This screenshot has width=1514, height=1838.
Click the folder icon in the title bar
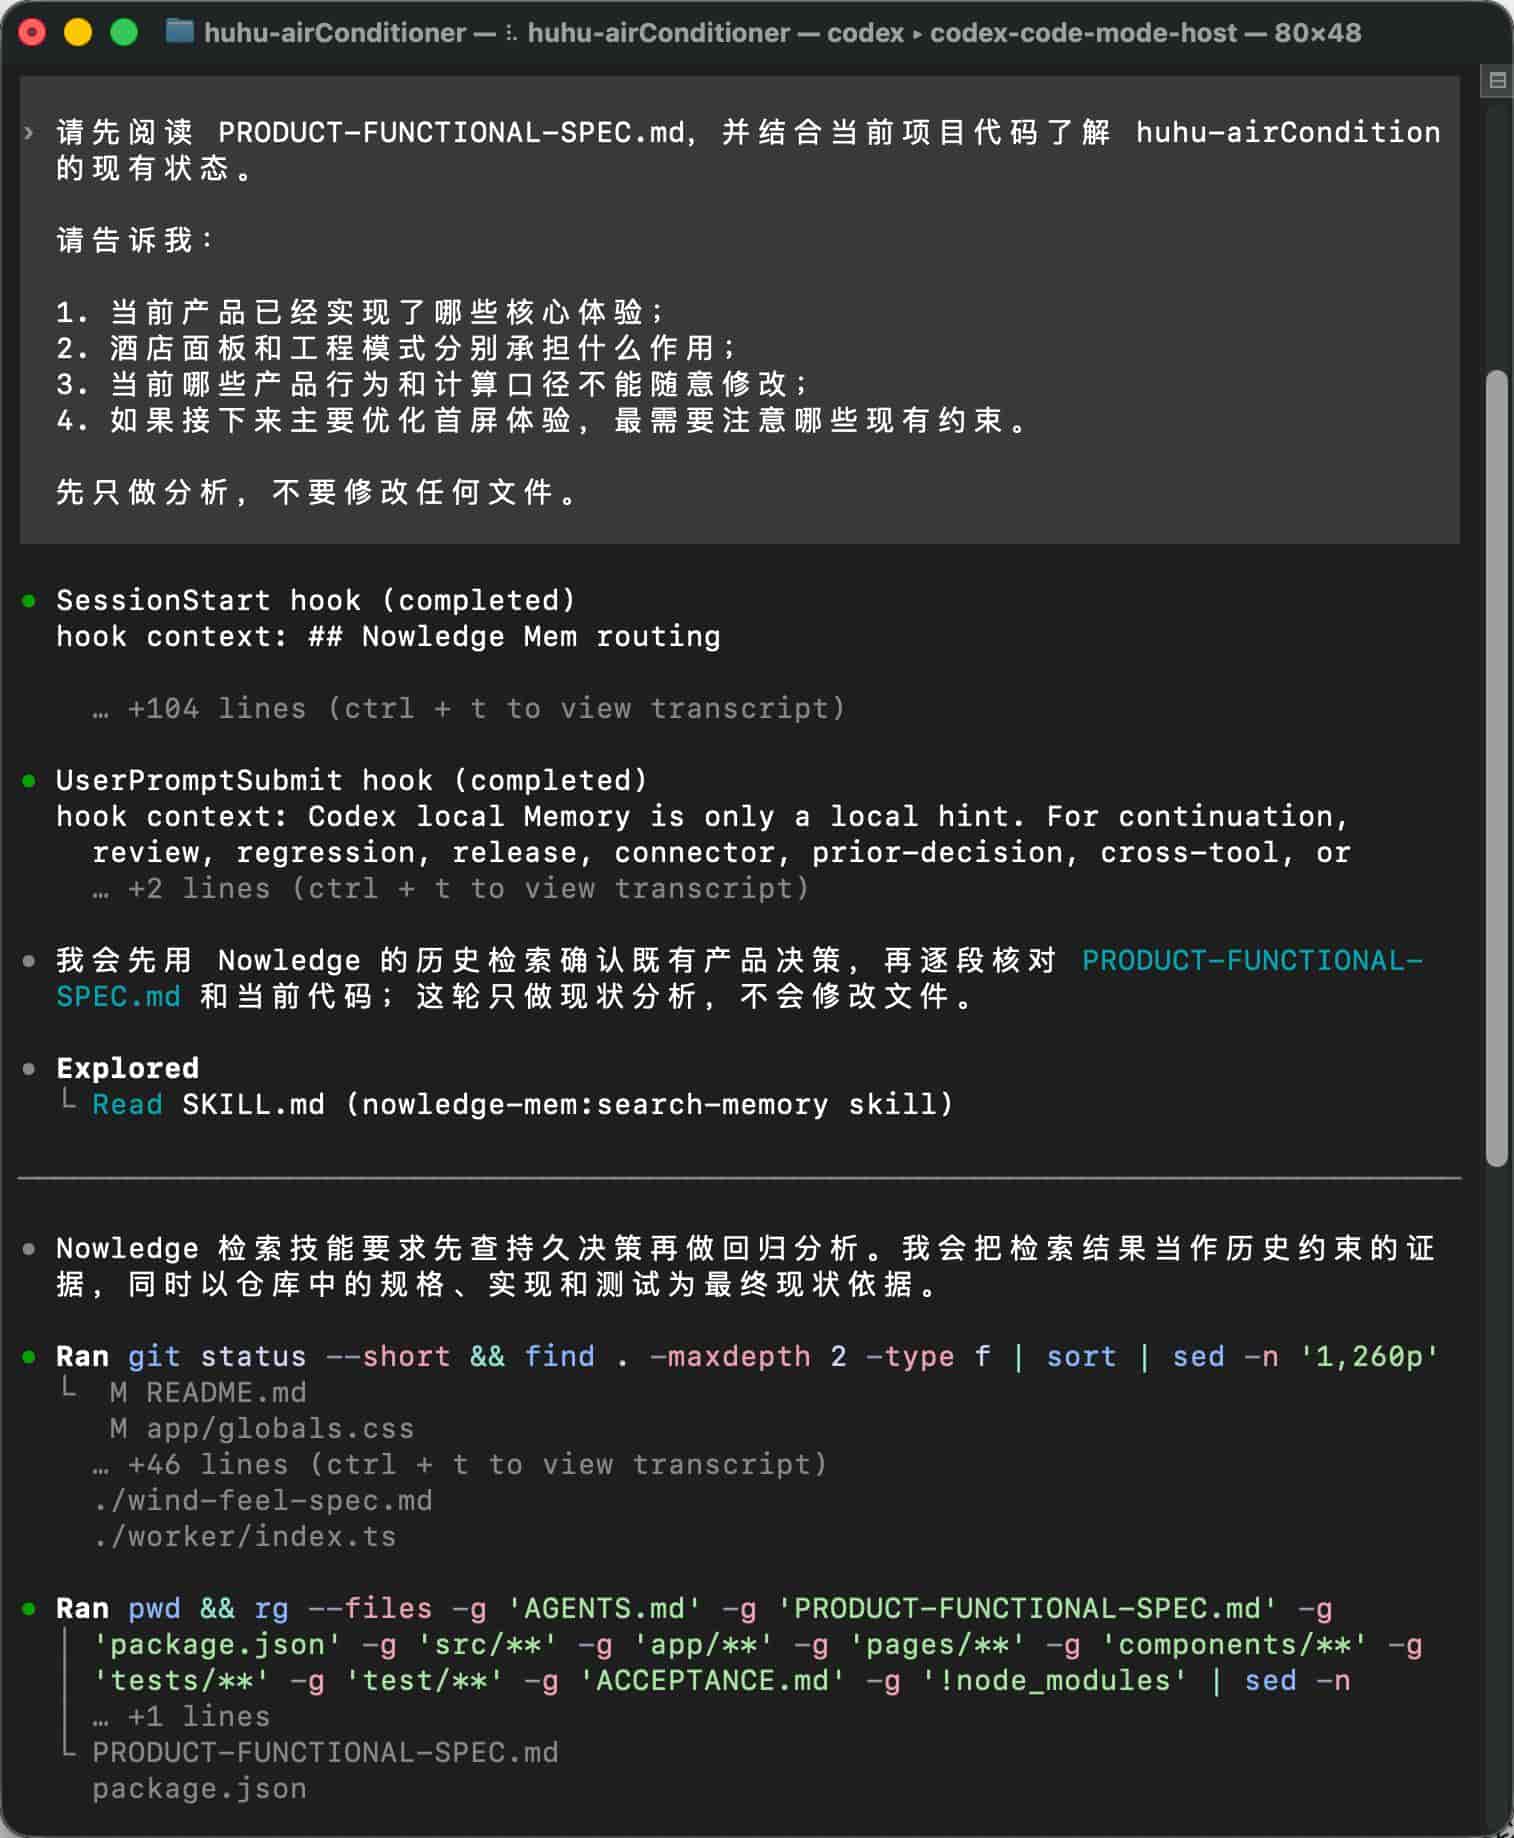(x=179, y=32)
